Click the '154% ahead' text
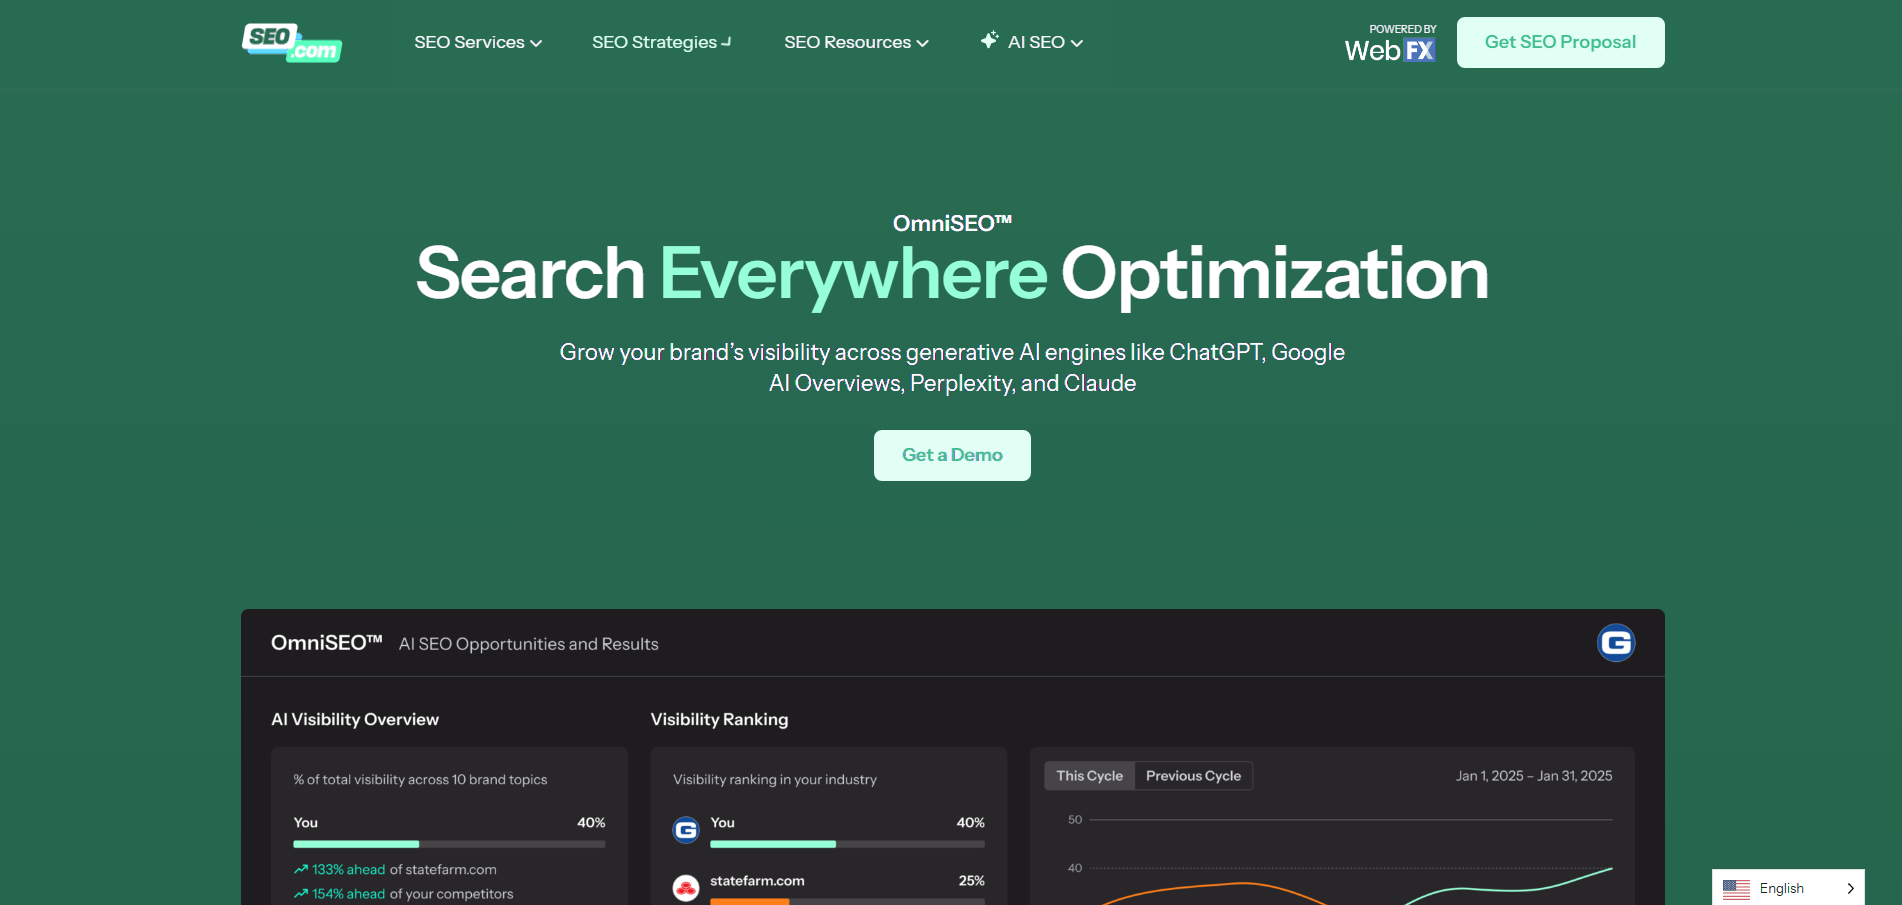1902x905 pixels. [x=348, y=894]
